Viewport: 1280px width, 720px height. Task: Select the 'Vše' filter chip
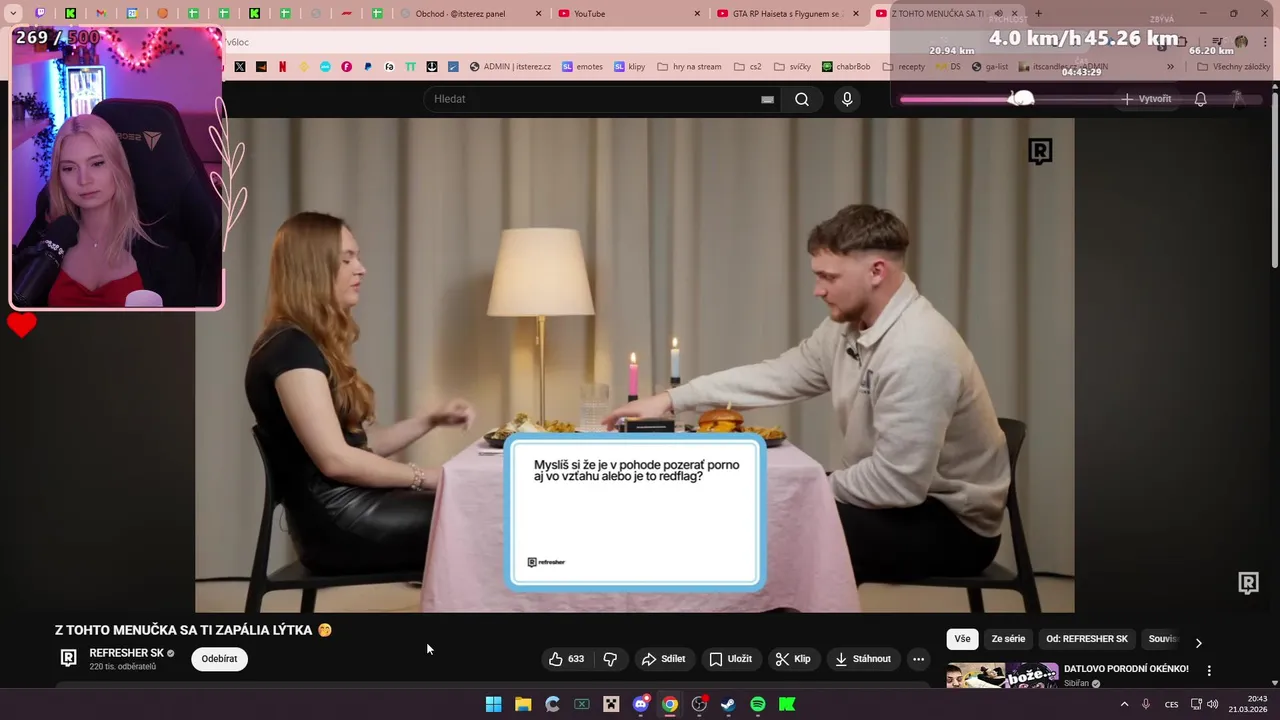coord(962,639)
